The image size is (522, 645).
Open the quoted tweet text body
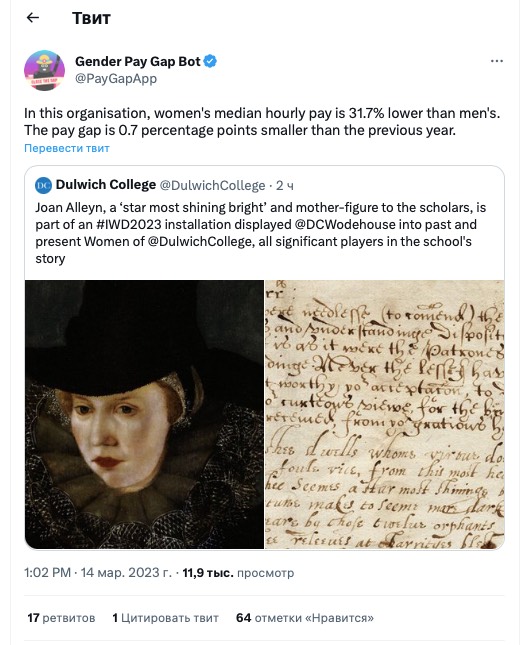260,233
